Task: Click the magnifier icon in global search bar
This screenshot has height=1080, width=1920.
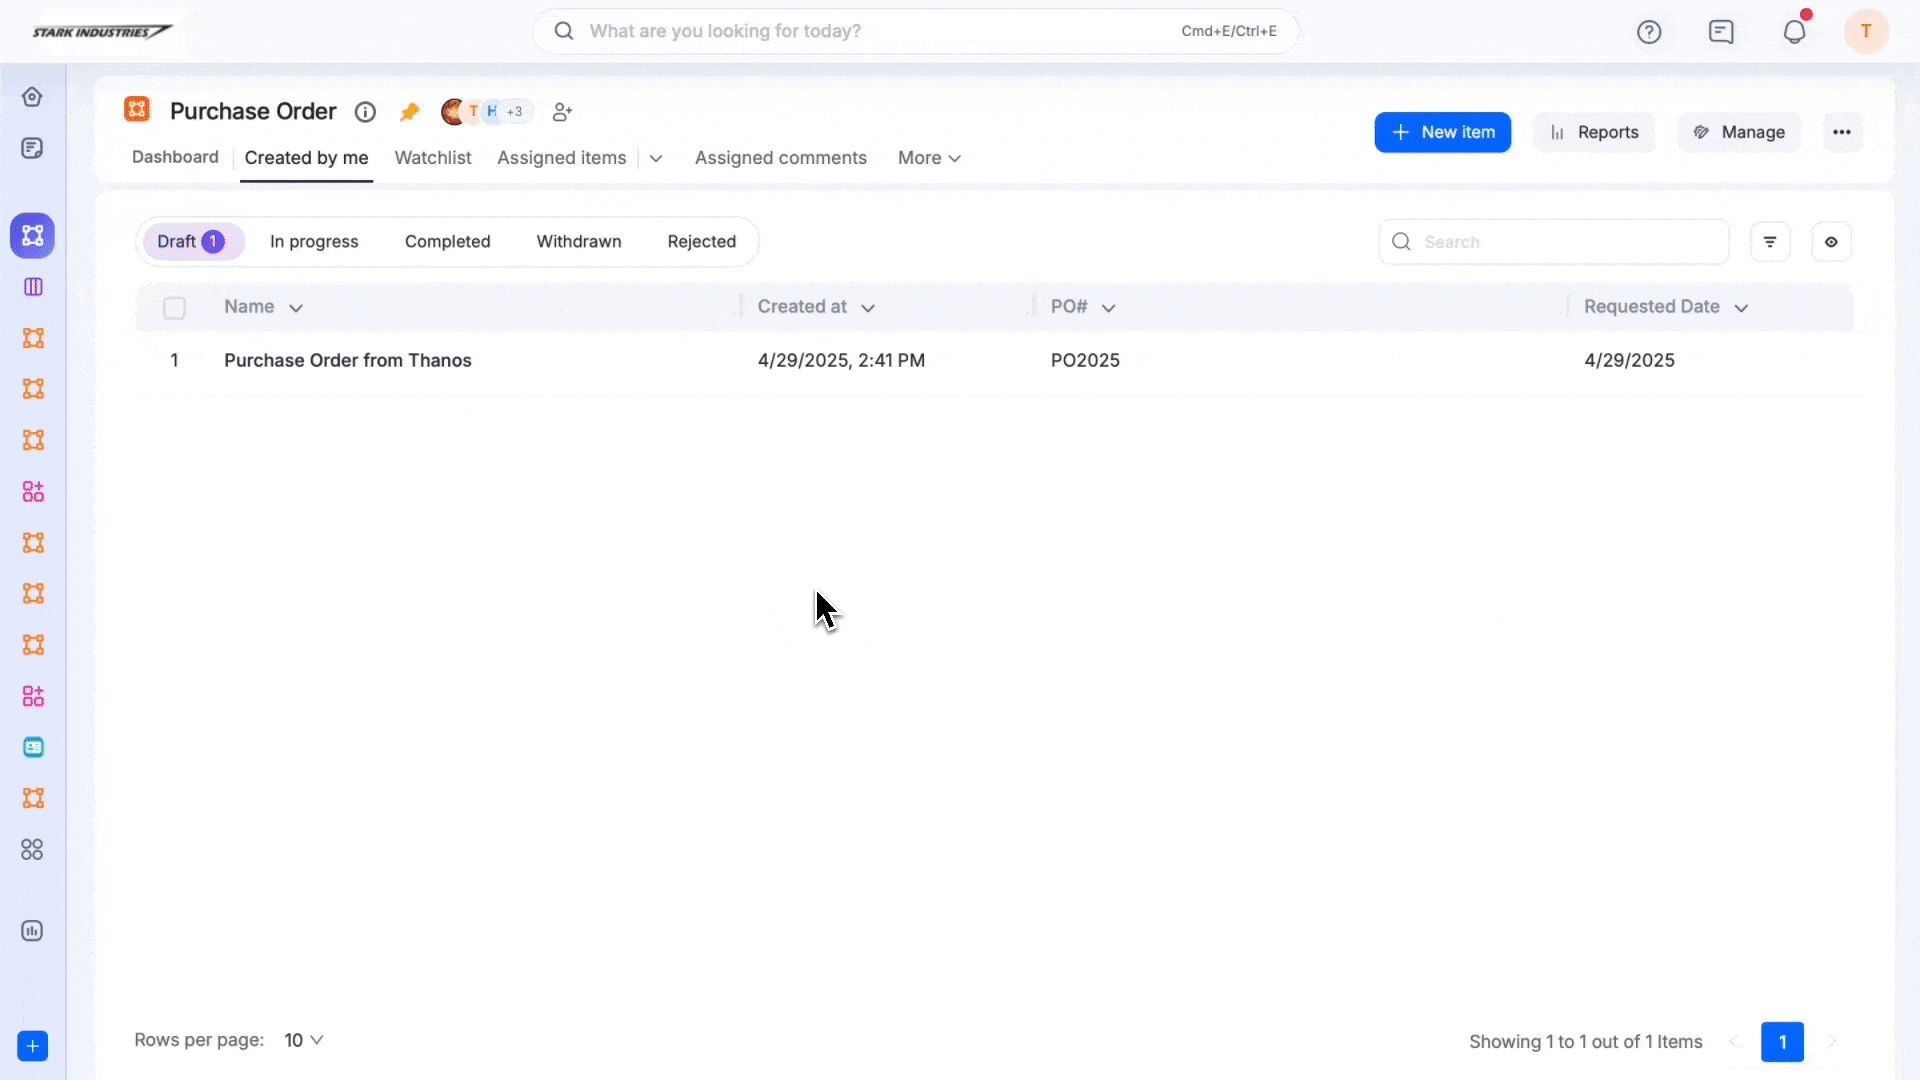Action: [564, 31]
